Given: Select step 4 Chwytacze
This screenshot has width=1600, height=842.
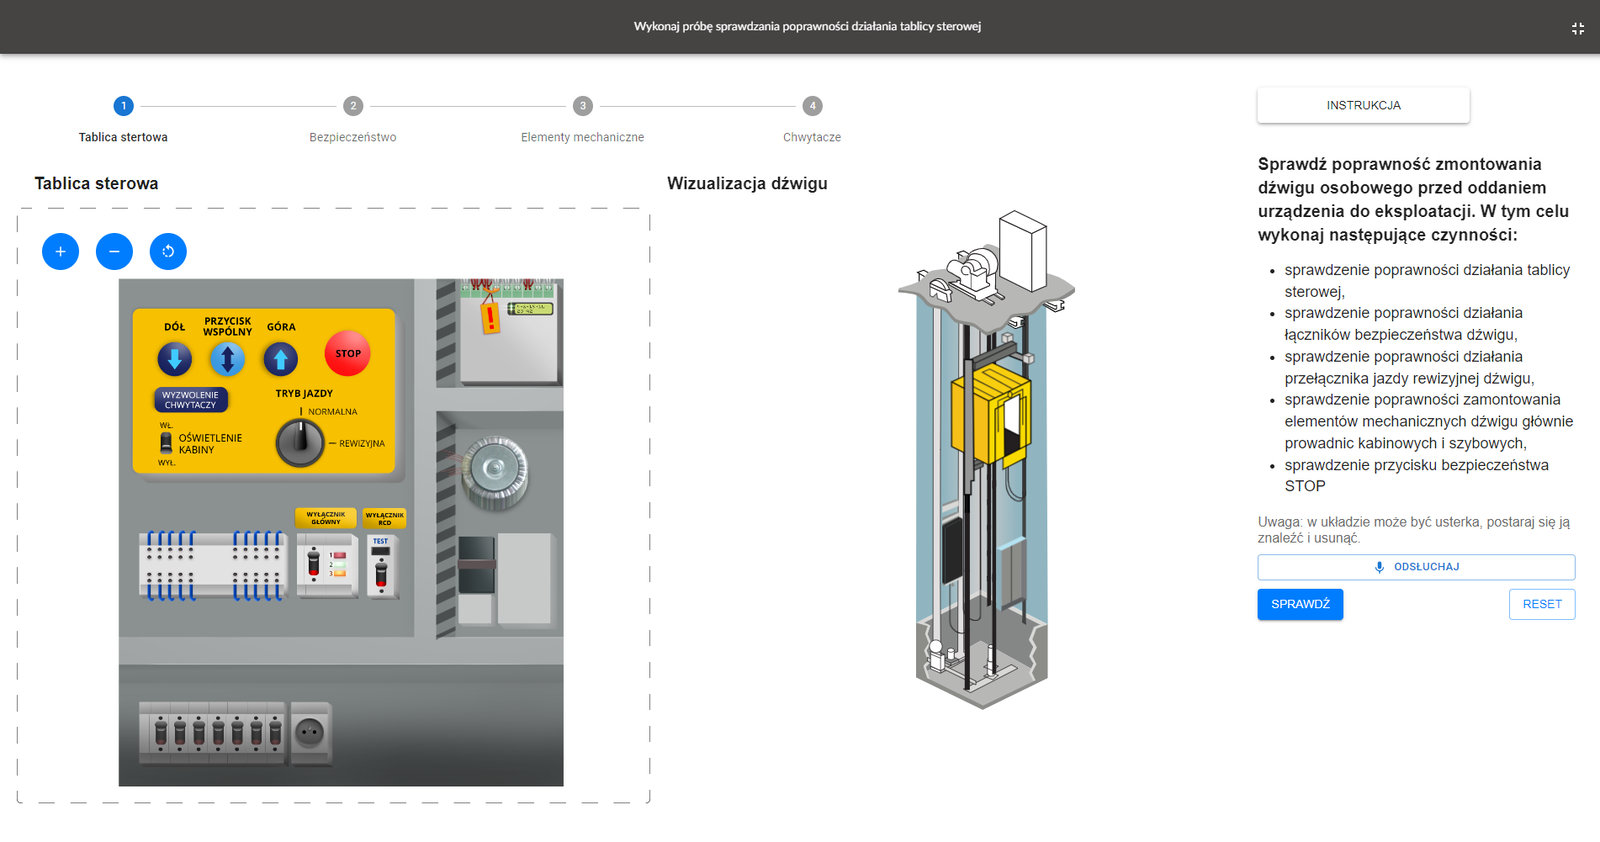Looking at the screenshot, I should tap(812, 106).
